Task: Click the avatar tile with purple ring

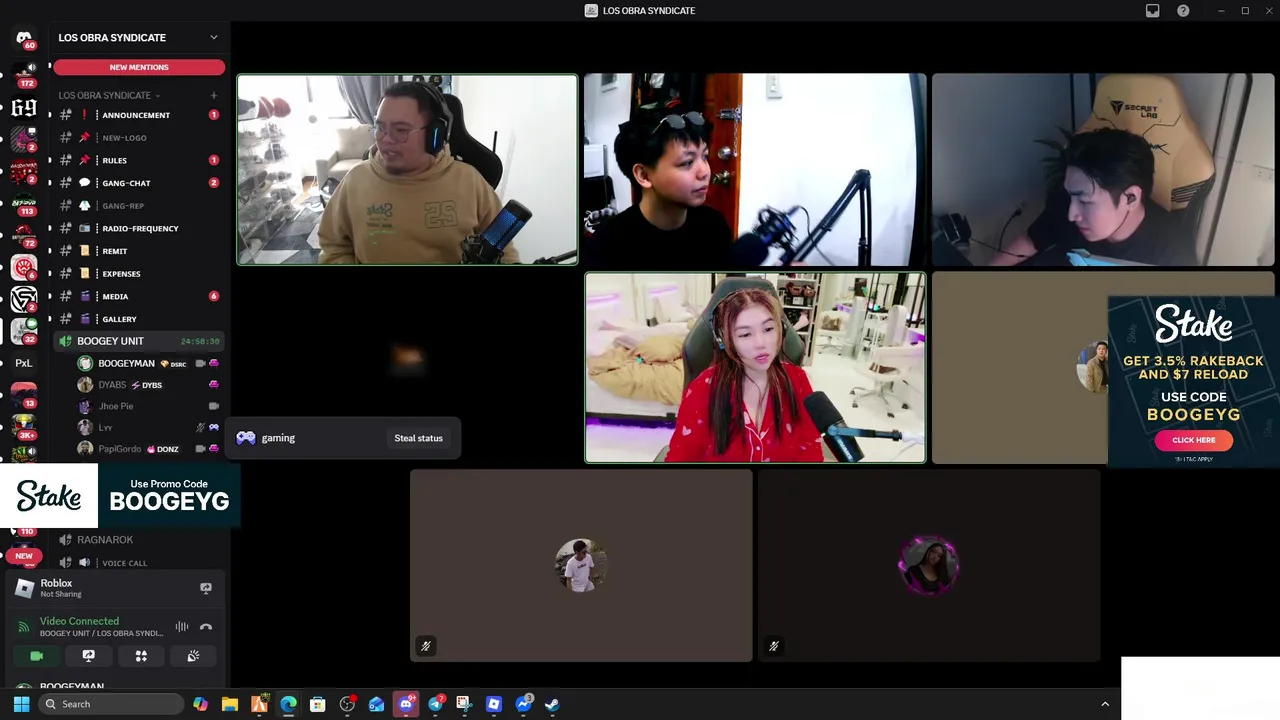Action: click(x=929, y=566)
